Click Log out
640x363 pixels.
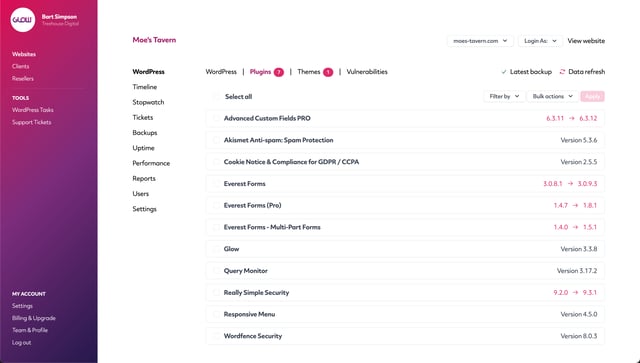tap(21, 343)
